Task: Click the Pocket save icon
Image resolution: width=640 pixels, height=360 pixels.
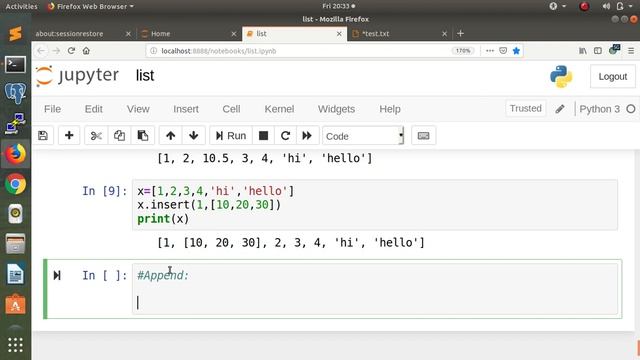Action: 503,51
